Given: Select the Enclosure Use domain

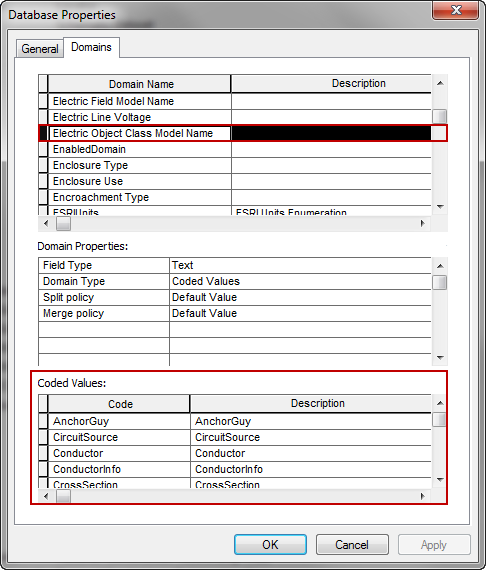Looking at the screenshot, I should point(139,181).
